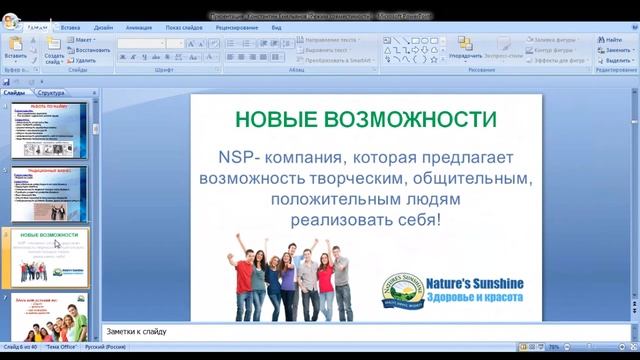Align text right
The image size is (640, 360).
(253, 57)
